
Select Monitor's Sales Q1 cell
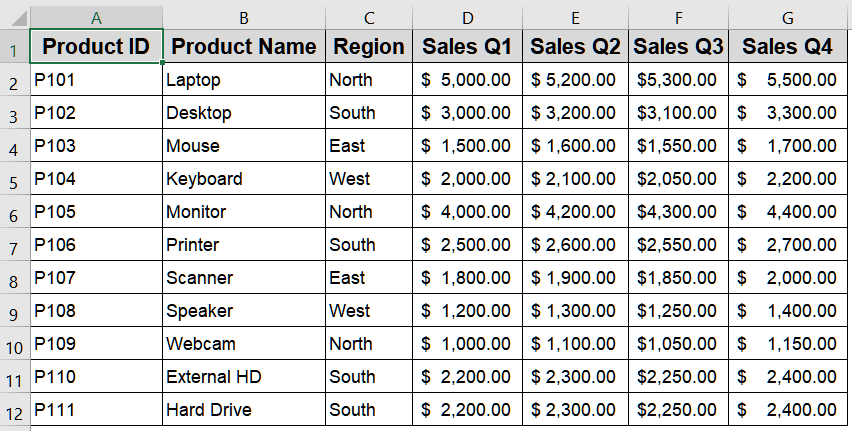pos(467,212)
